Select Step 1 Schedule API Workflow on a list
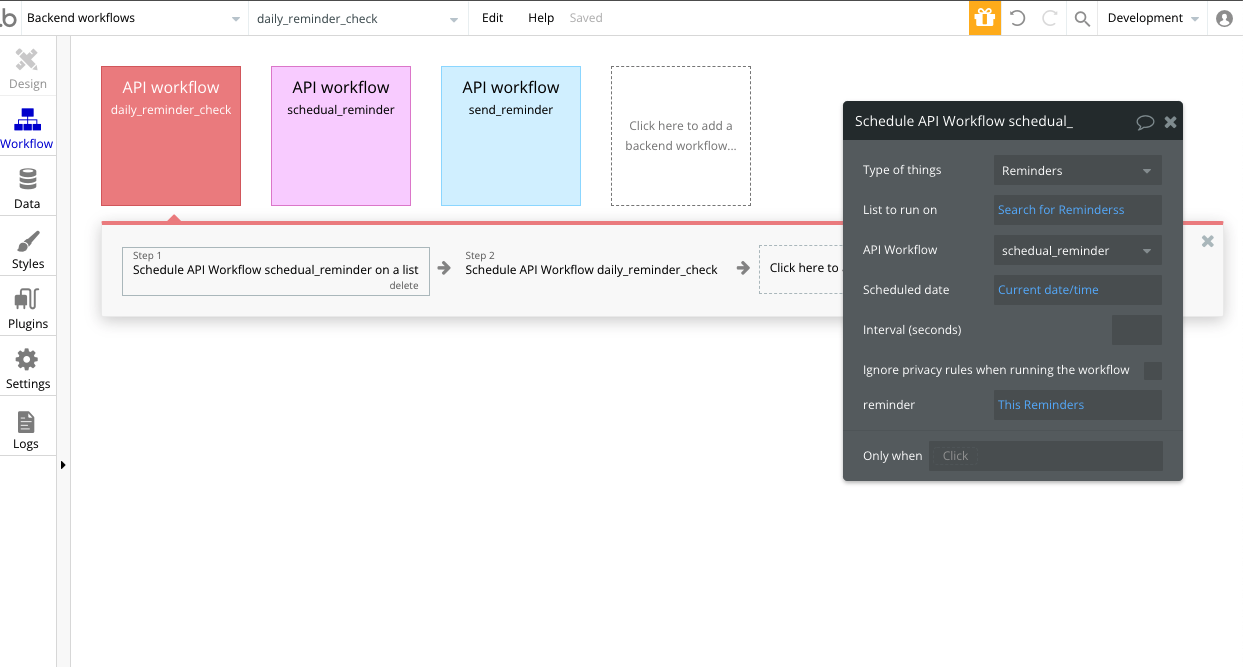 pos(276,271)
